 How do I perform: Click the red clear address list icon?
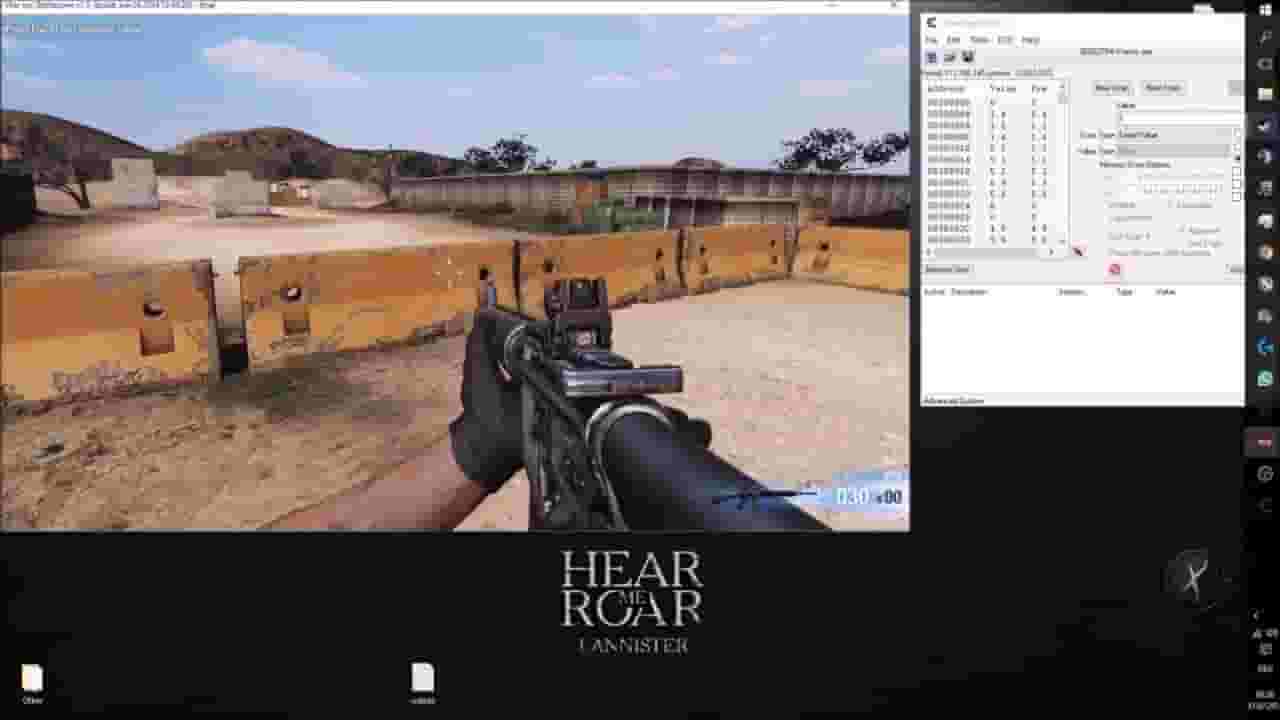pyautogui.click(x=1115, y=270)
